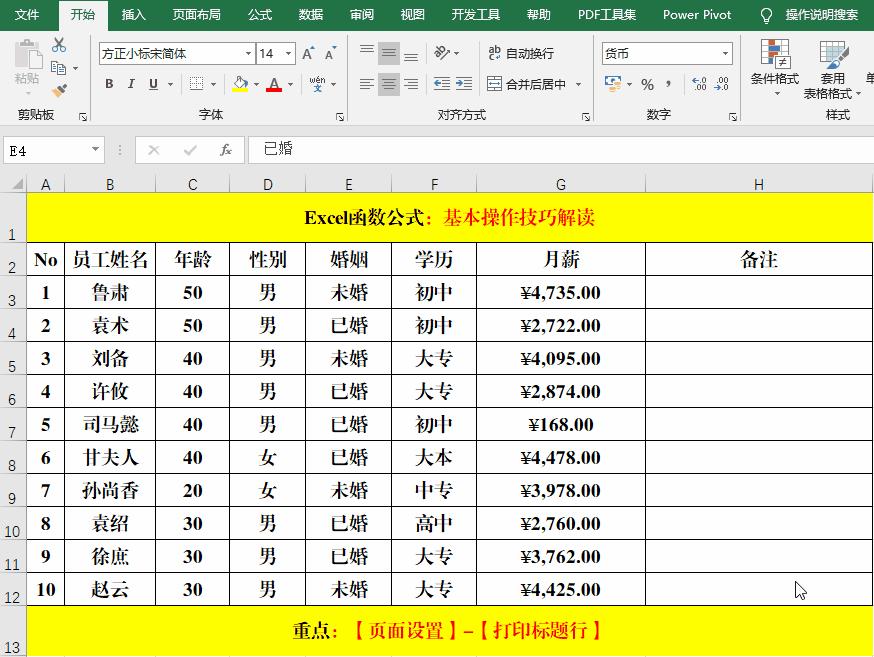The height and width of the screenshot is (657, 874).
Task: Expand the font size dropdown
Action: click(289, 53)
